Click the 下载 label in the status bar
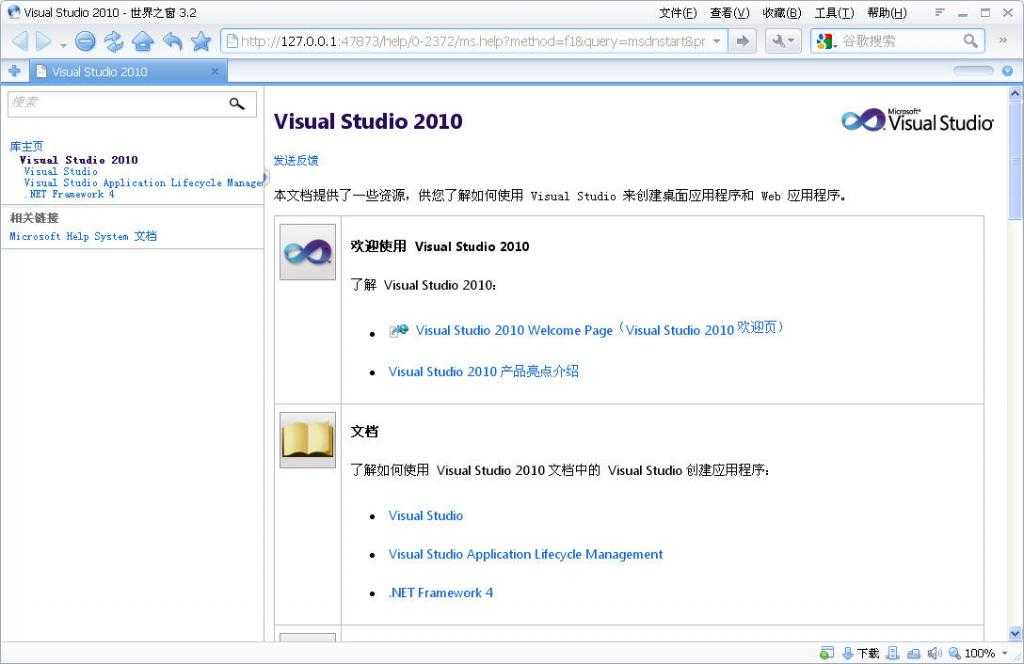 tap(868, 653)
